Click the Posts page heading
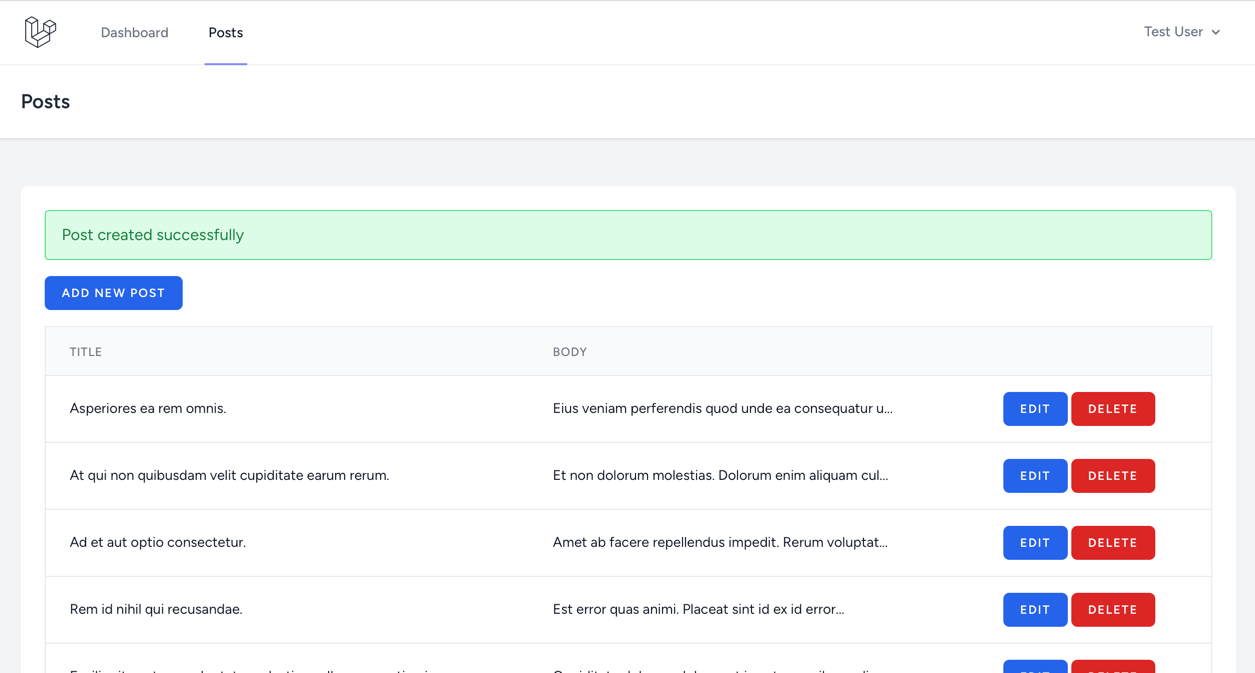This screenshot has width=1255, height=673. (45, 102)
